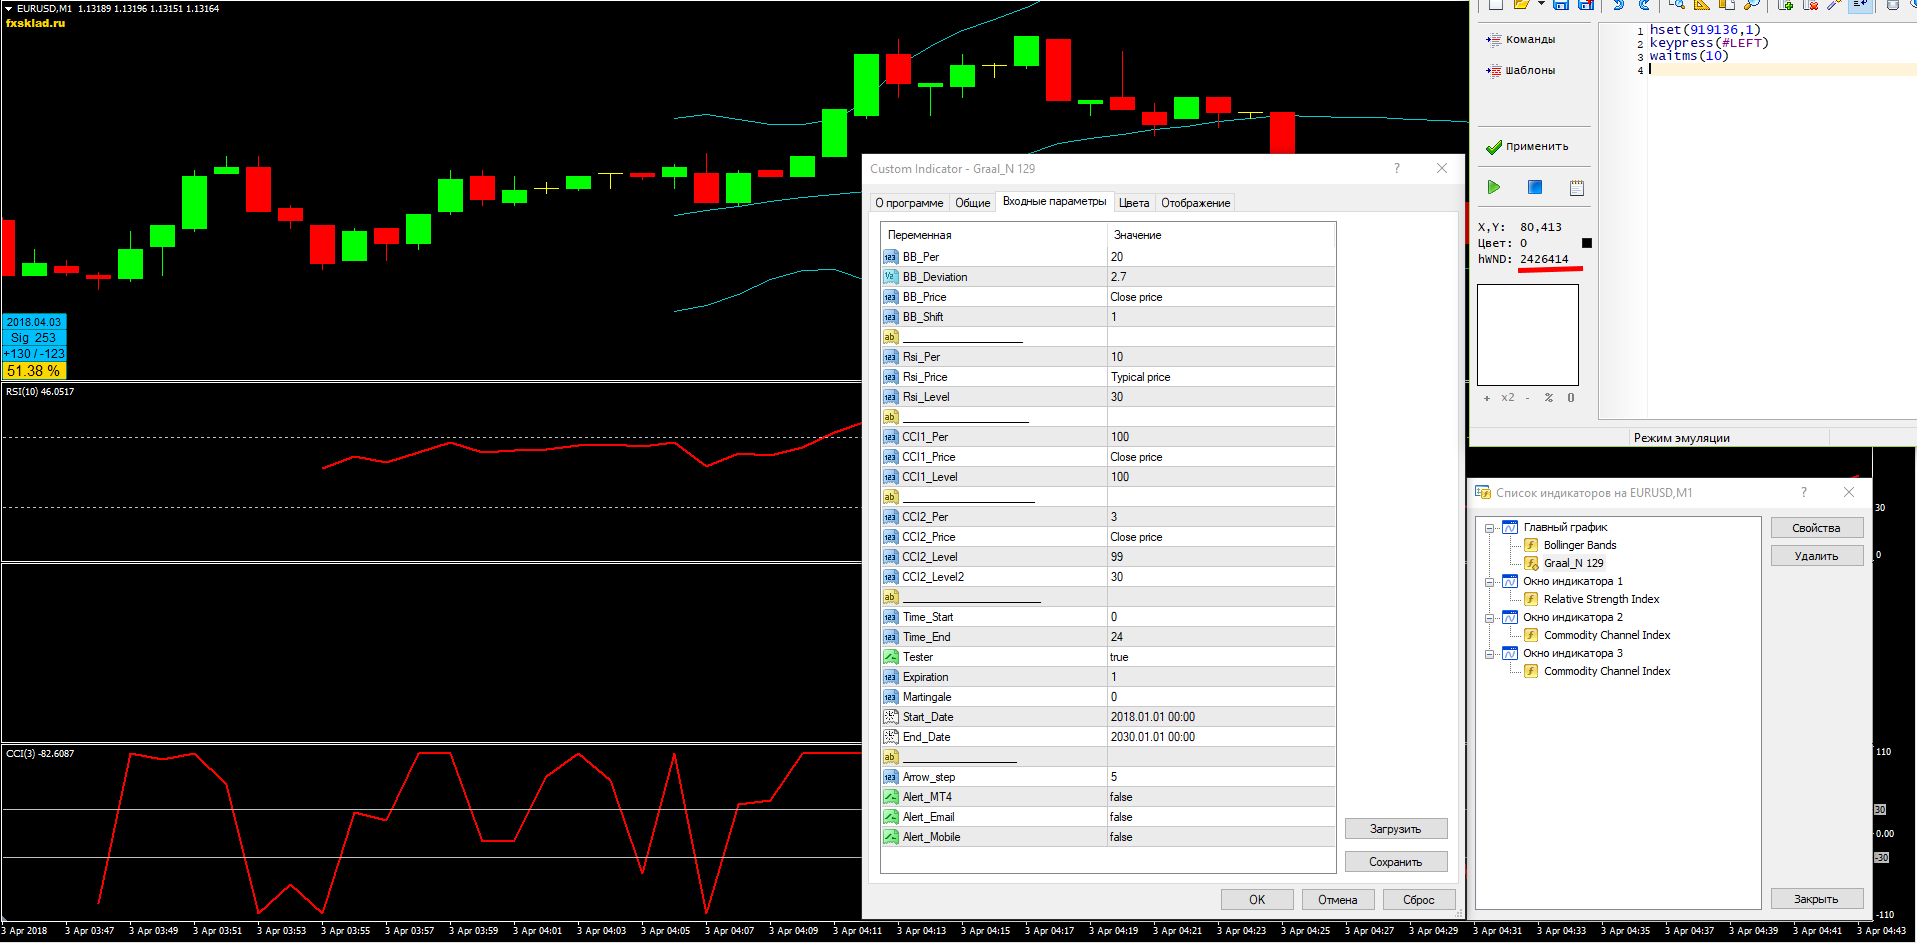Select the Tester value true
This screenshot has height=943, width=1917.
click(x=1220, y=657)
